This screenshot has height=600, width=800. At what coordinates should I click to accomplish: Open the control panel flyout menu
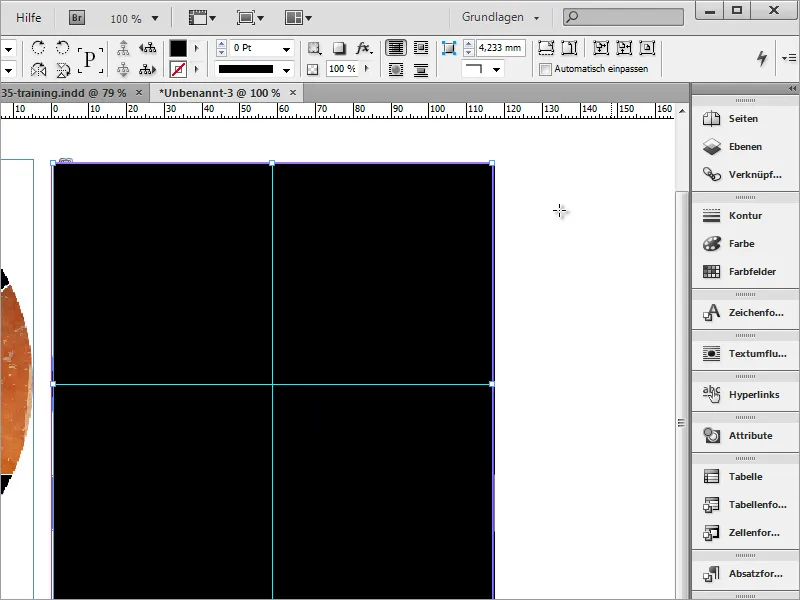pos(789,58)
